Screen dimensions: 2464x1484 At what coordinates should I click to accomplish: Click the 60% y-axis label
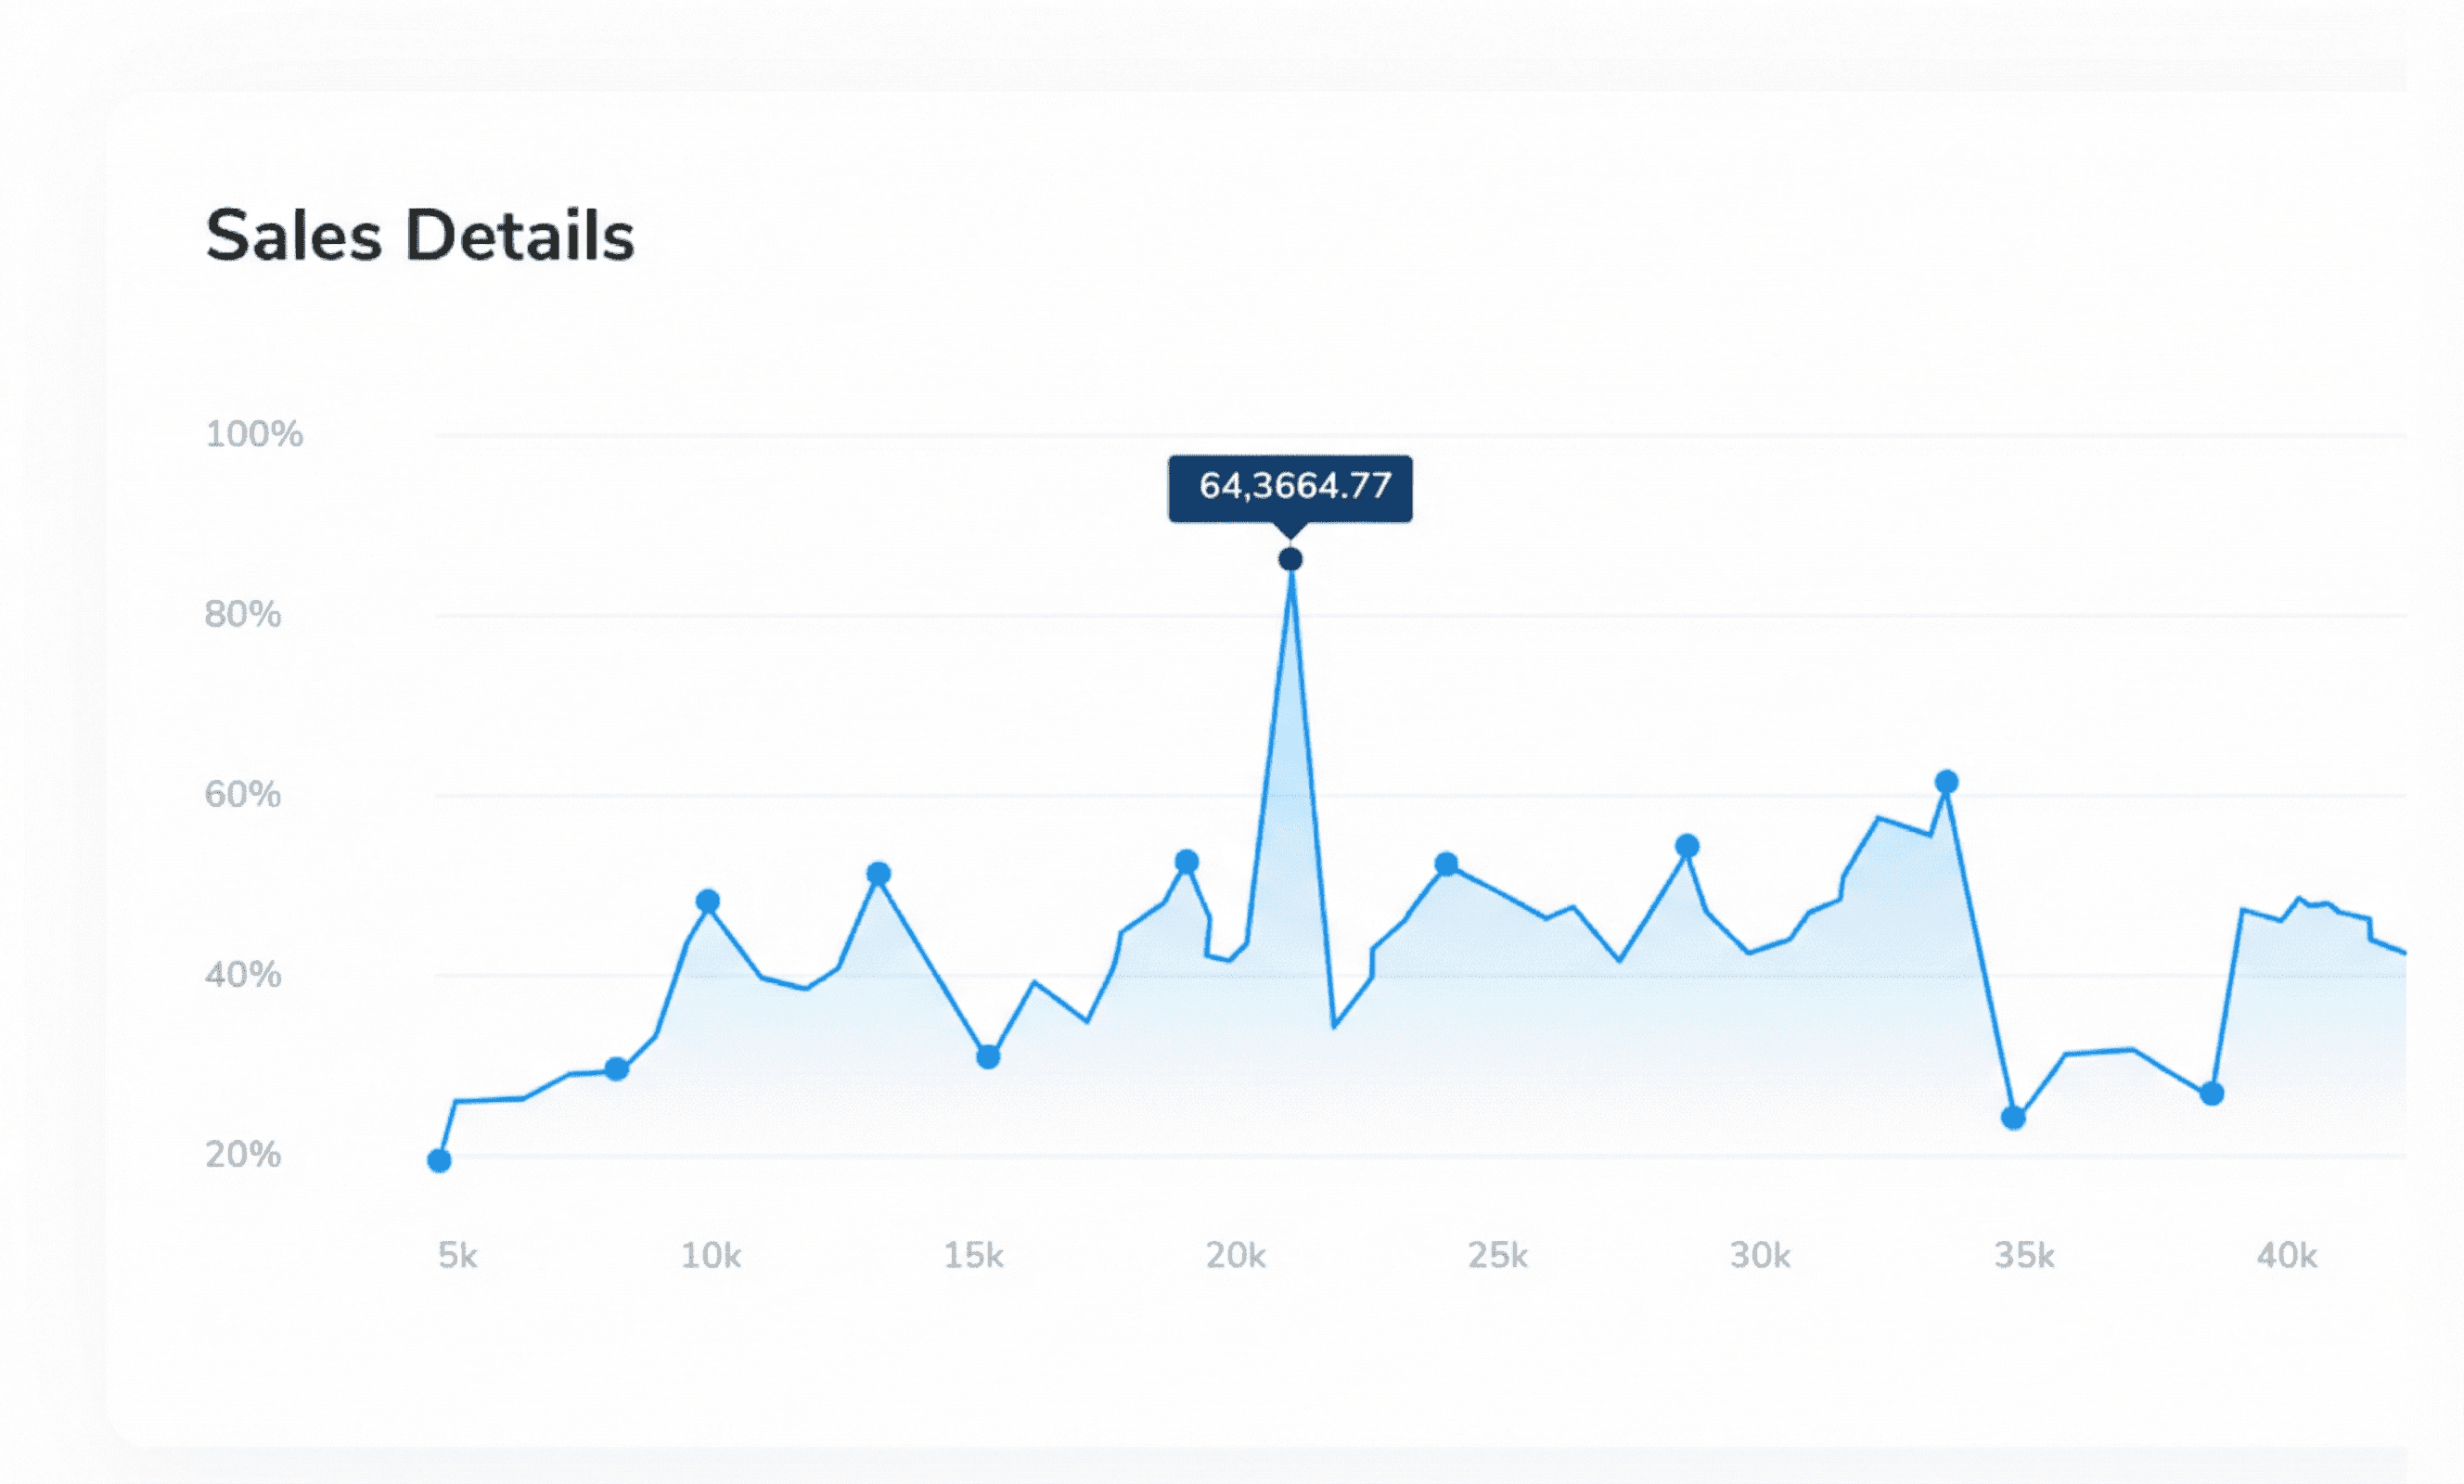click(243, 795)
